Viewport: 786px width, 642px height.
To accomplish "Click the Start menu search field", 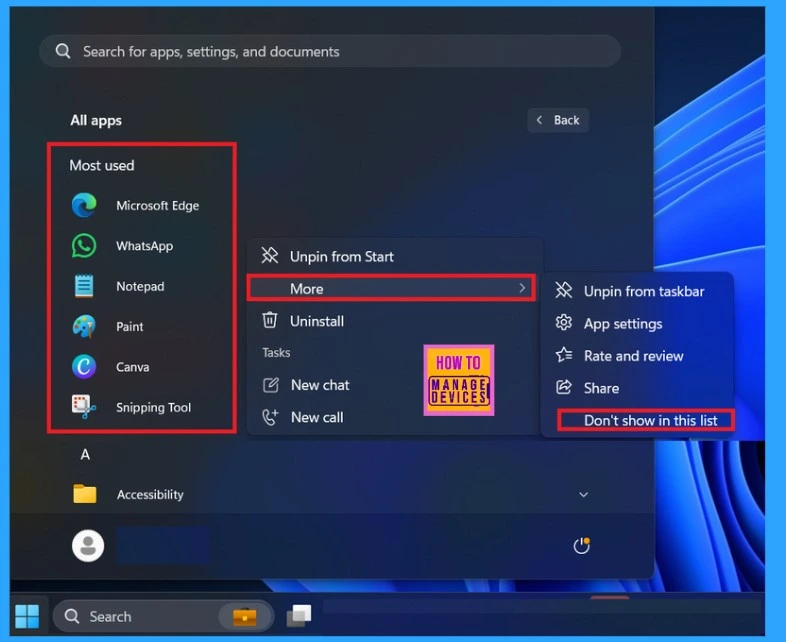I will tap(330, 51).
